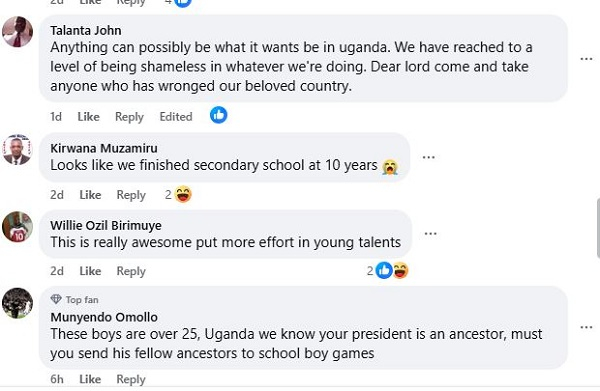Click the Top fan diamond badge icon
The image size is (600, 391).
click(x=56, y=299)
